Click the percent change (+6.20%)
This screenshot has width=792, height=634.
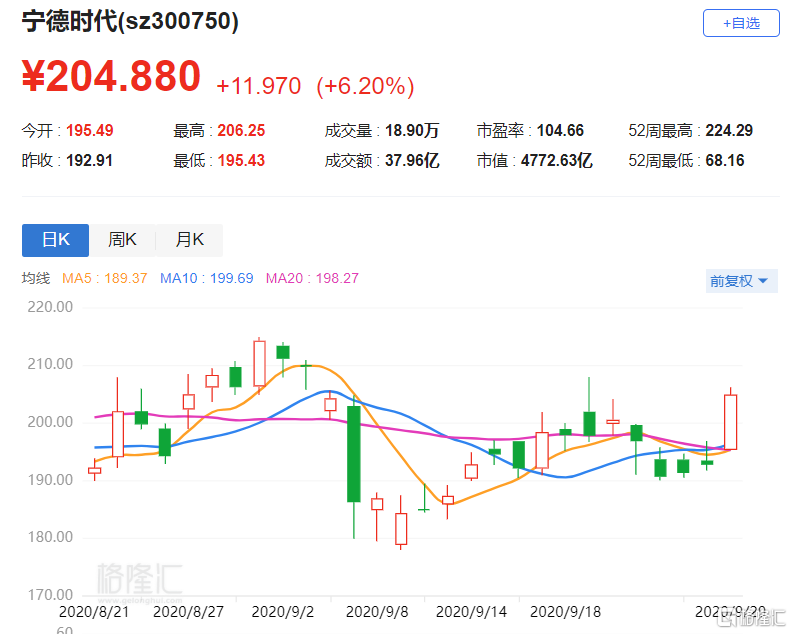(365, 86)
